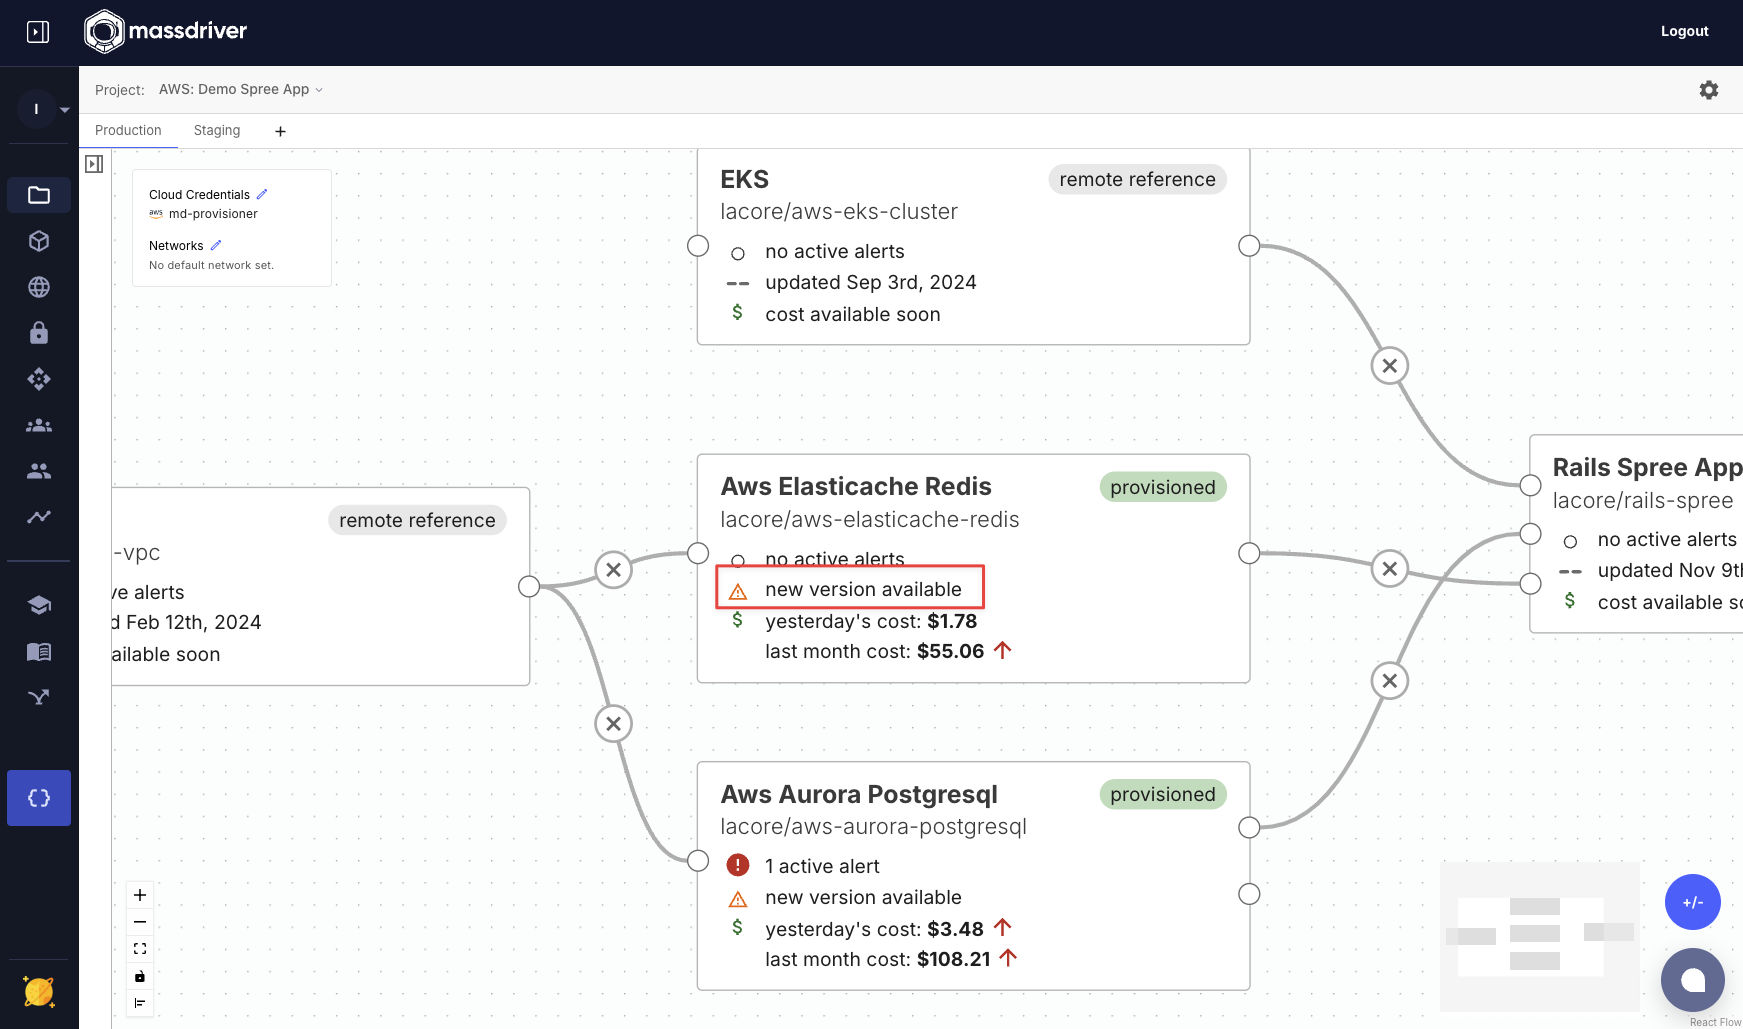Zoom in on the canvas
The width and height of the screenshot is (1743, 1029).
point(140,895)
